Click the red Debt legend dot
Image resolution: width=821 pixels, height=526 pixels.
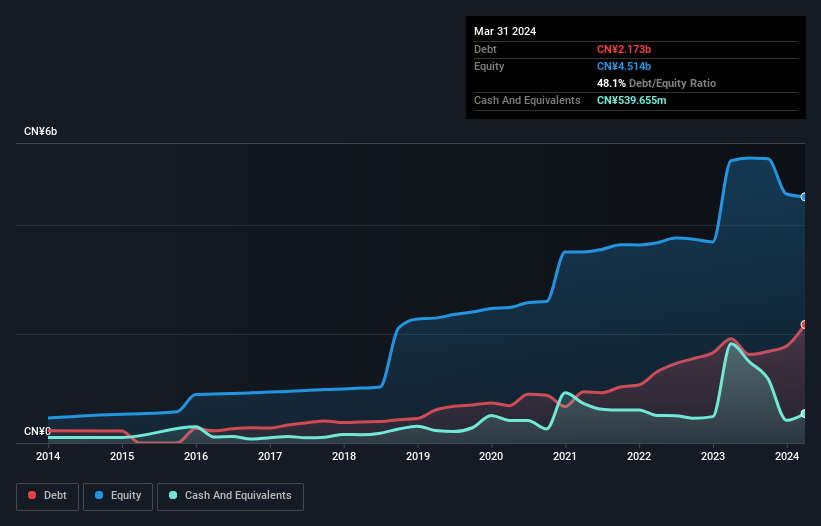pyautogui.click(x=32, y=495)
